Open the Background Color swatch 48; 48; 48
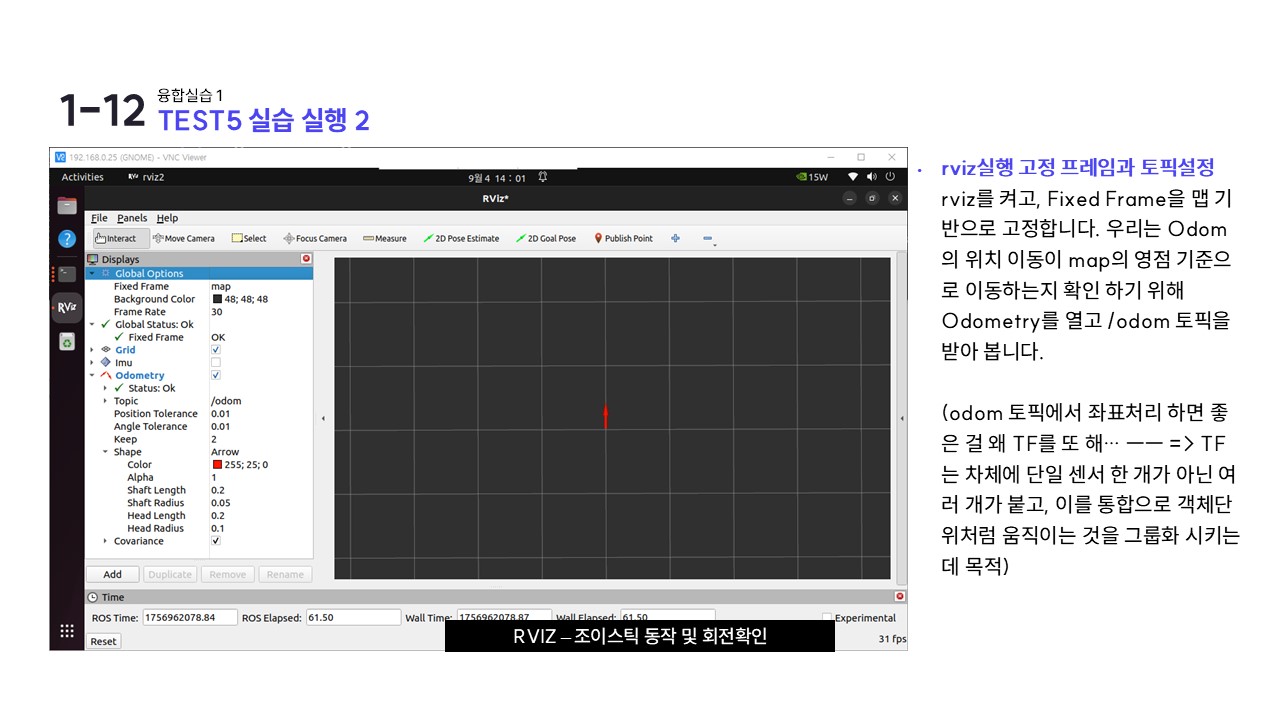1280x720 pixels. [x=217, y=299]
